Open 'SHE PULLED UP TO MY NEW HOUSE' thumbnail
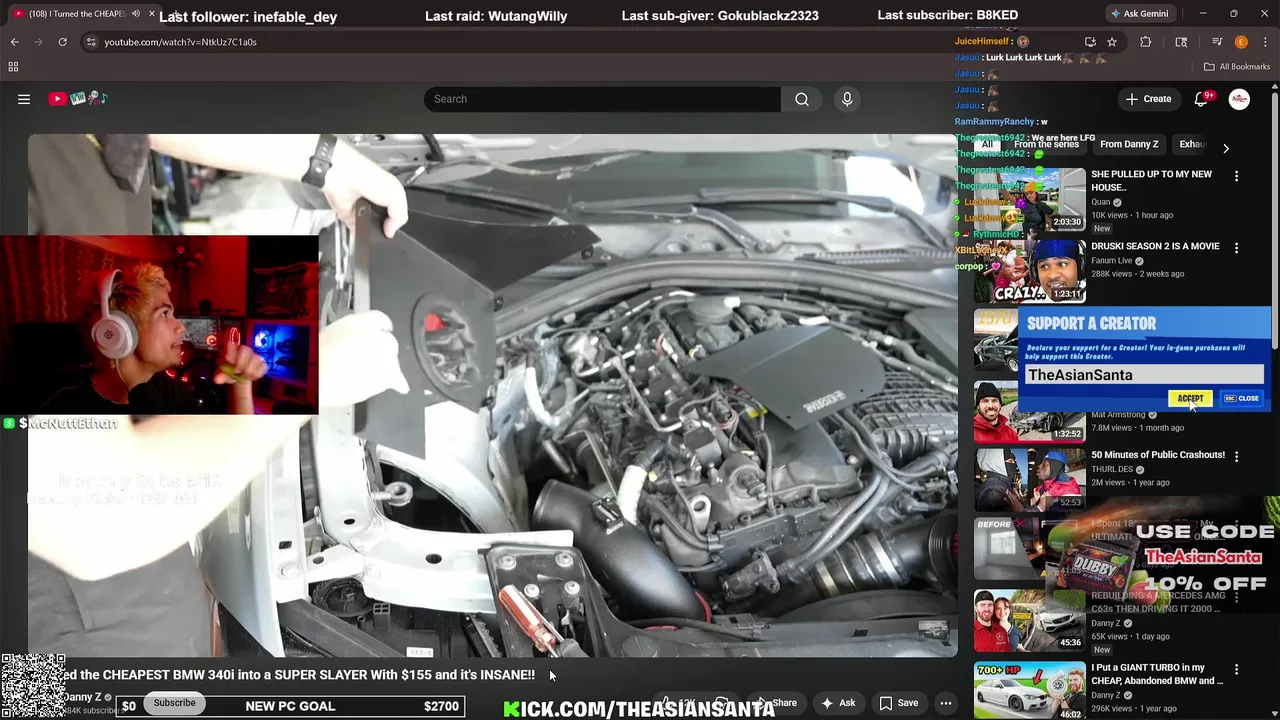The height and width of the screenshot is (720, 1280). (x=1029, y=199)
